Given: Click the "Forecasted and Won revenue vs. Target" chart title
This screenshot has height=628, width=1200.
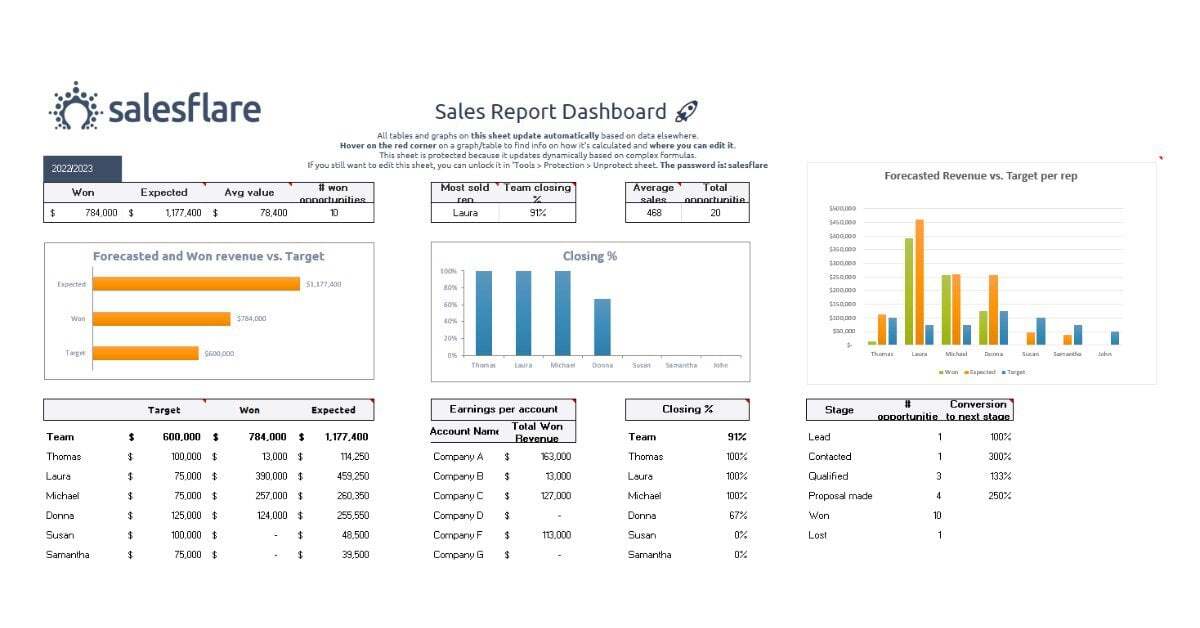Looking at the screenshot, I should coord(207,256).
